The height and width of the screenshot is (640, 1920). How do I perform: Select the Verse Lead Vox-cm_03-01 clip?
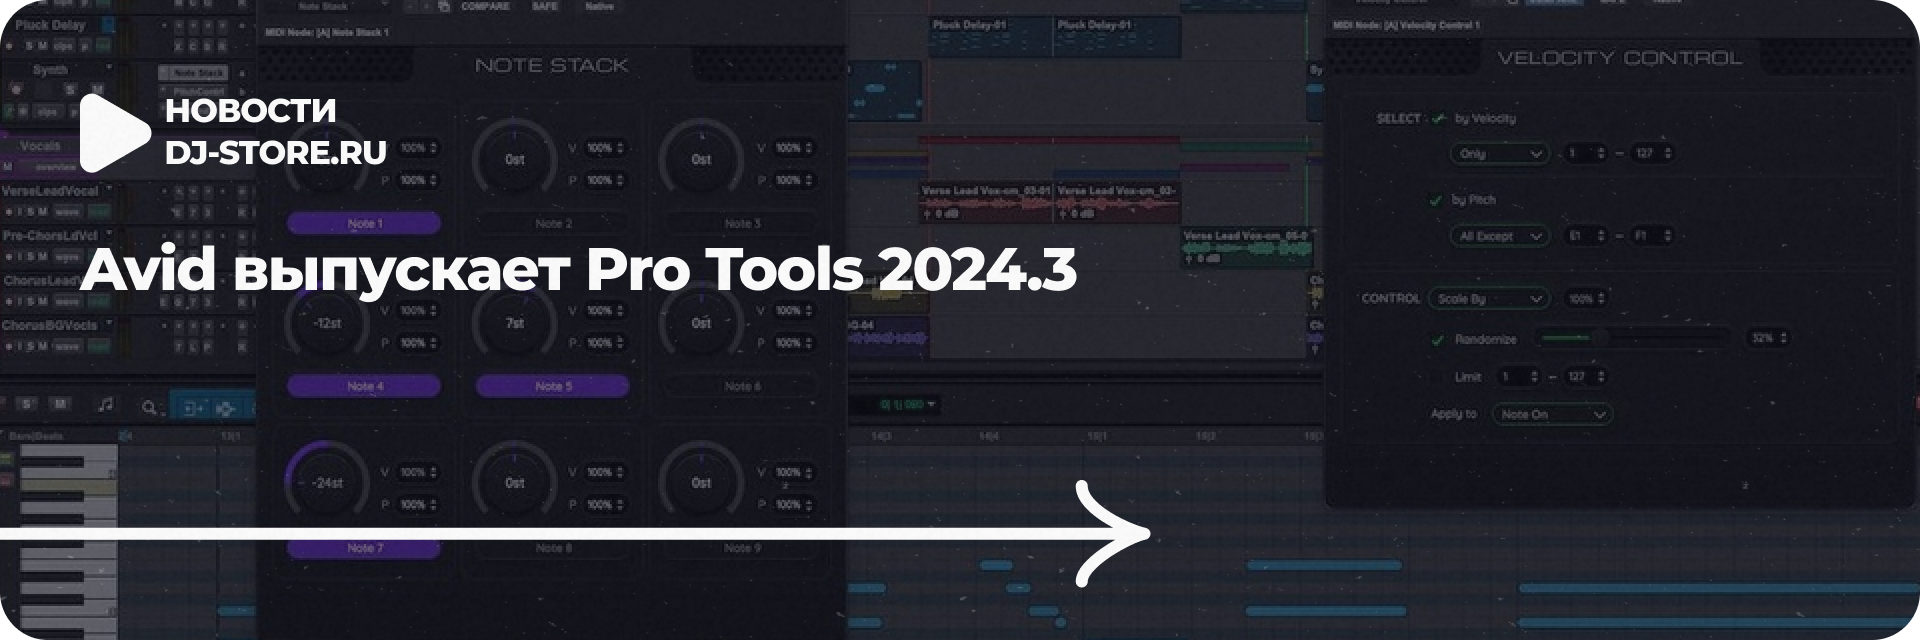pos(986,203)
